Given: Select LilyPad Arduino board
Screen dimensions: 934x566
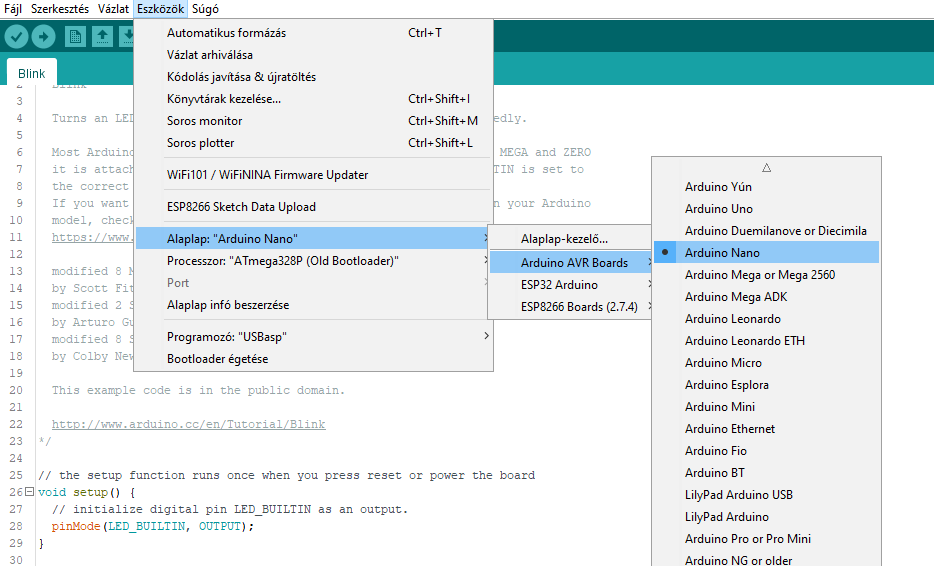Looking at the screenshot, I should (766, 517).
